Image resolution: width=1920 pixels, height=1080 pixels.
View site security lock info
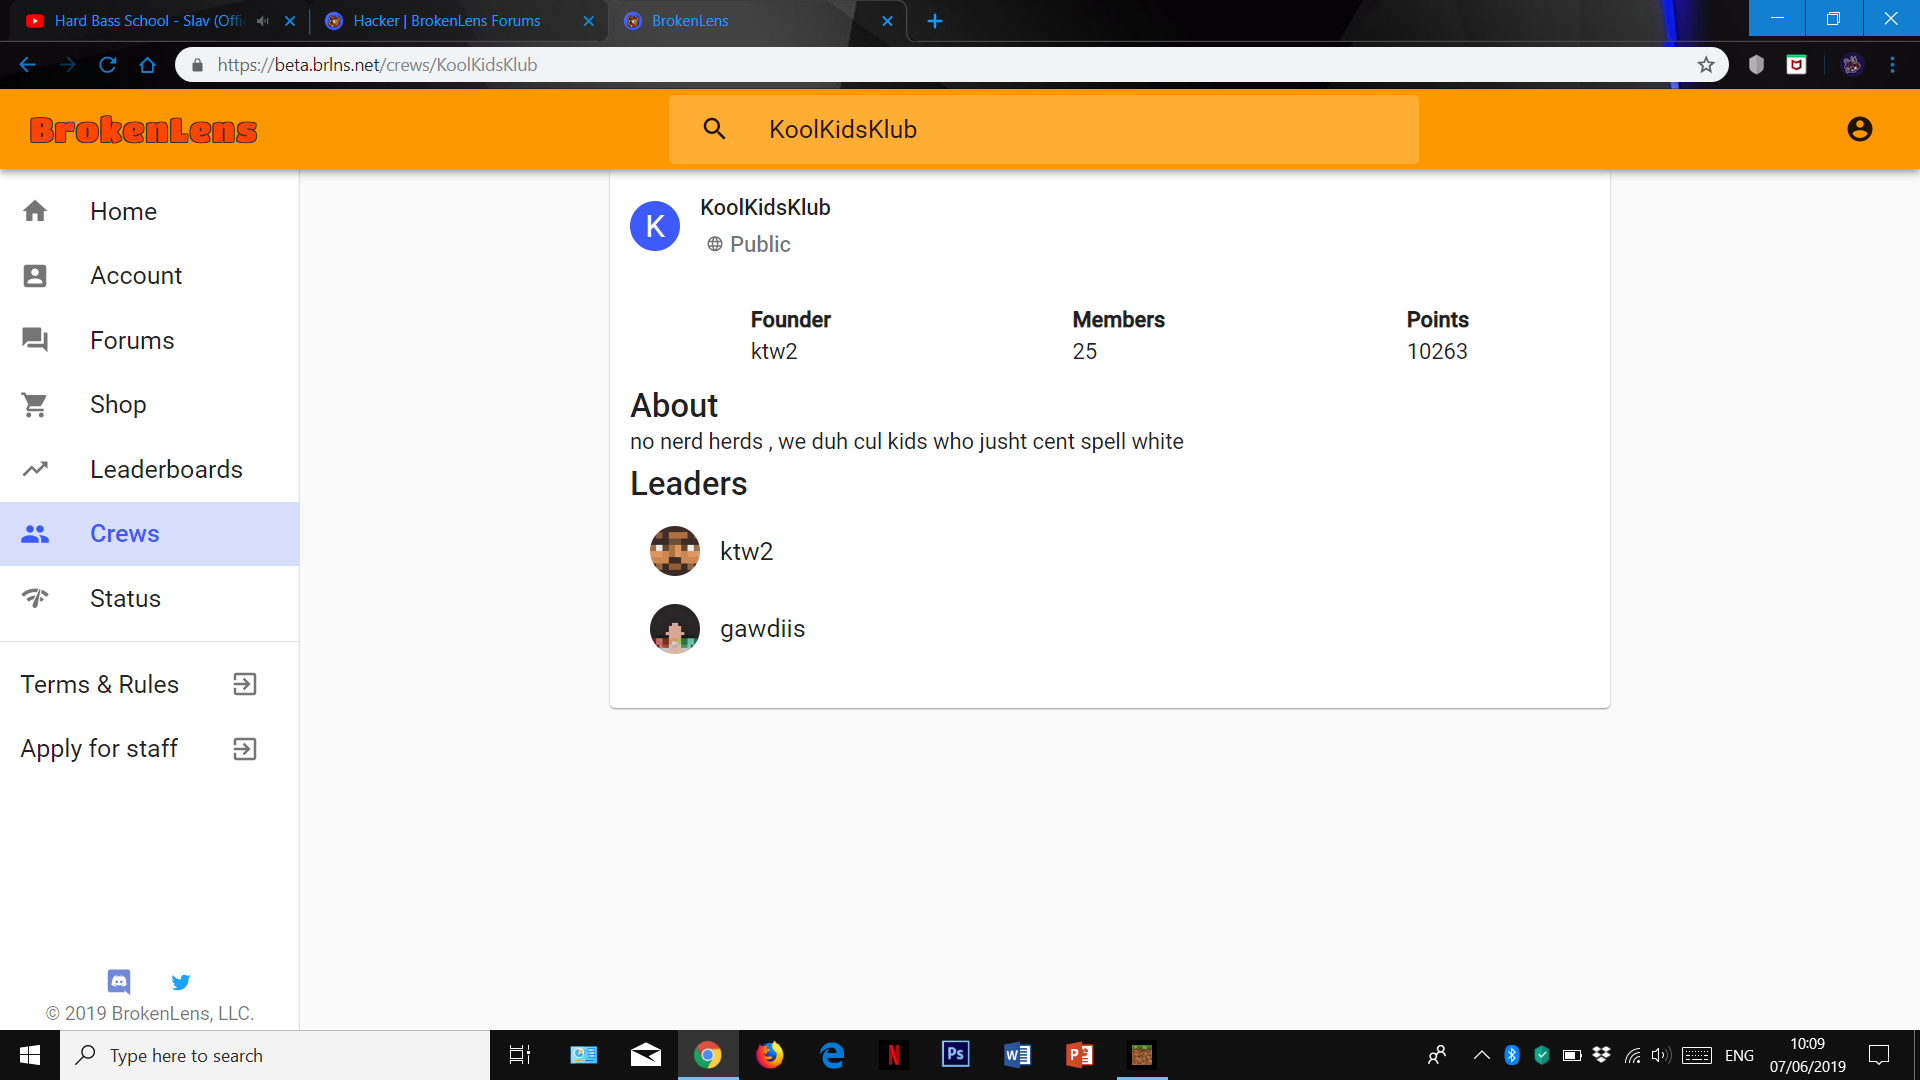point(197,65)
